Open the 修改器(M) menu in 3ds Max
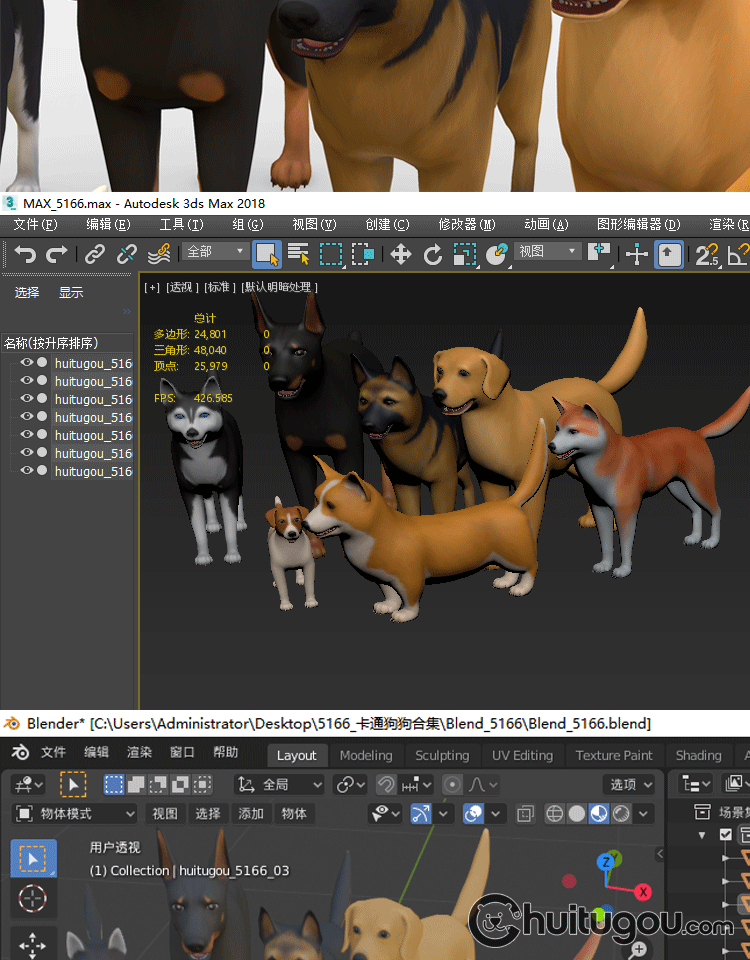 466,225
